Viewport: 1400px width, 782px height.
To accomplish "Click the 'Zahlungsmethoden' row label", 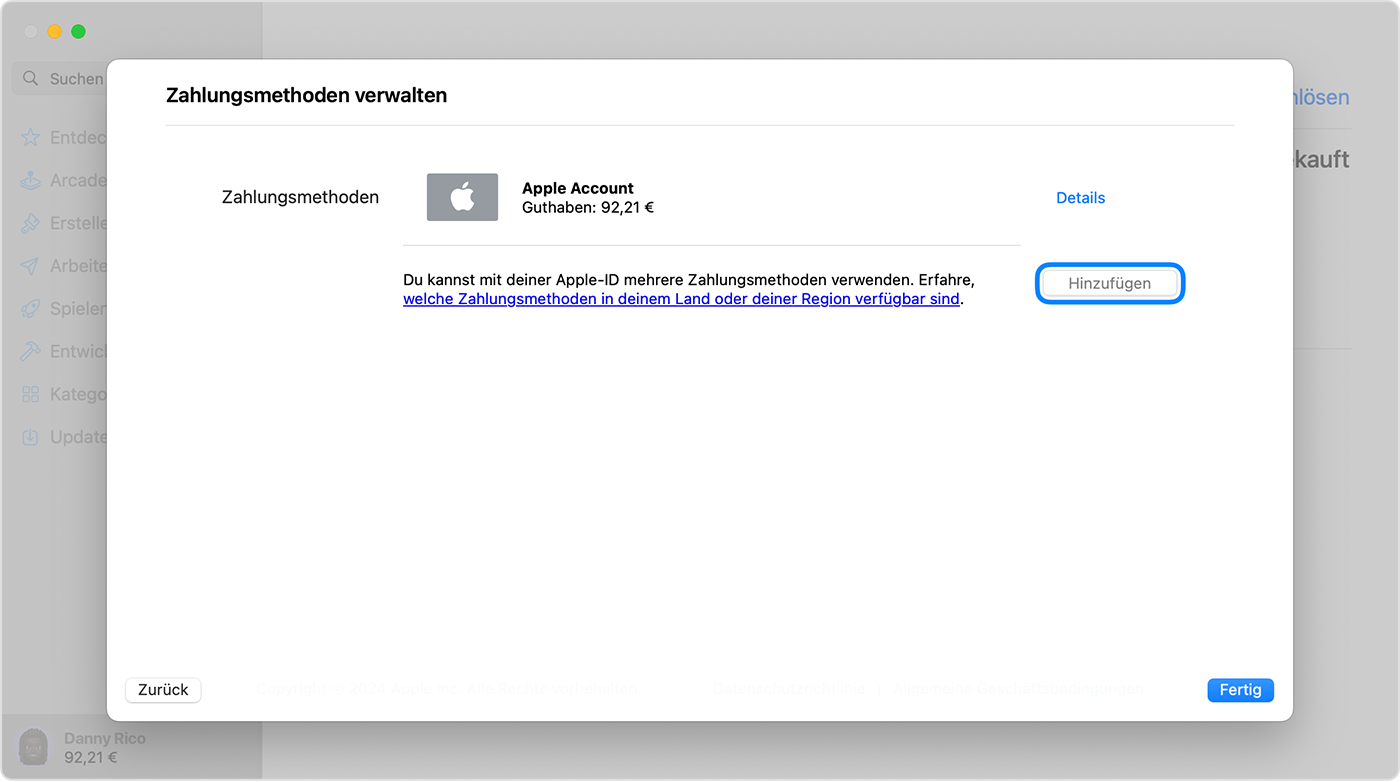I will point(300,198).
